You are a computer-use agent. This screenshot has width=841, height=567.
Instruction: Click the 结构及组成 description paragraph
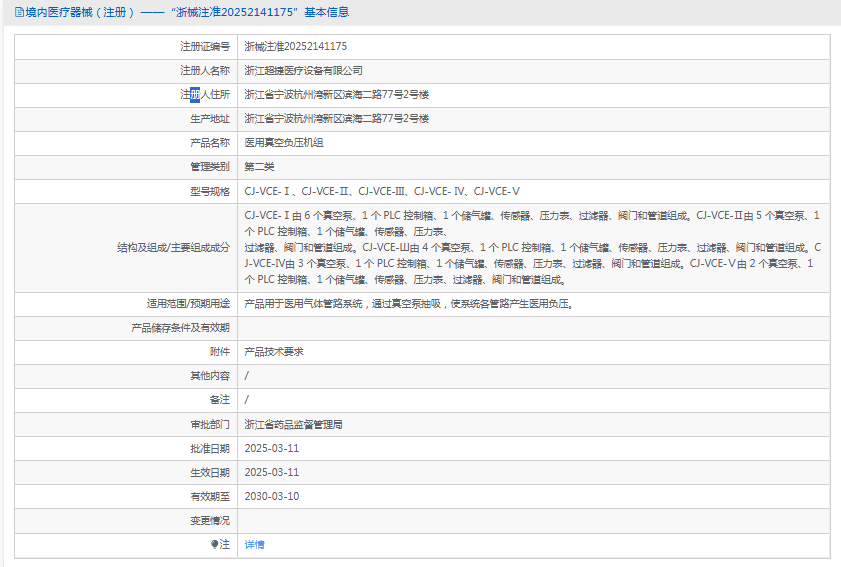(533, 247)
